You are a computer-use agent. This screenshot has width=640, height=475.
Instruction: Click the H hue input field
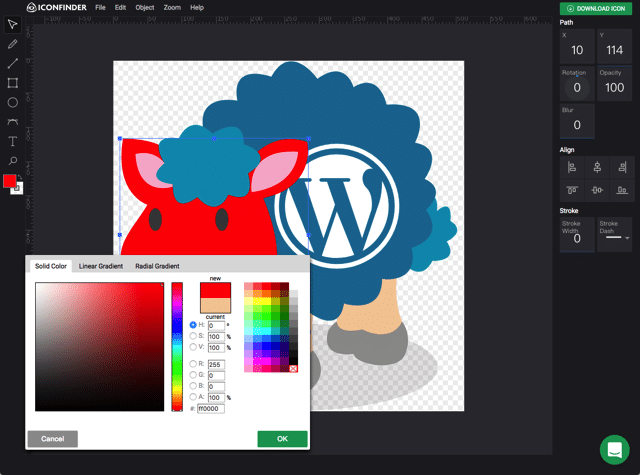click(x=216, y=326)
